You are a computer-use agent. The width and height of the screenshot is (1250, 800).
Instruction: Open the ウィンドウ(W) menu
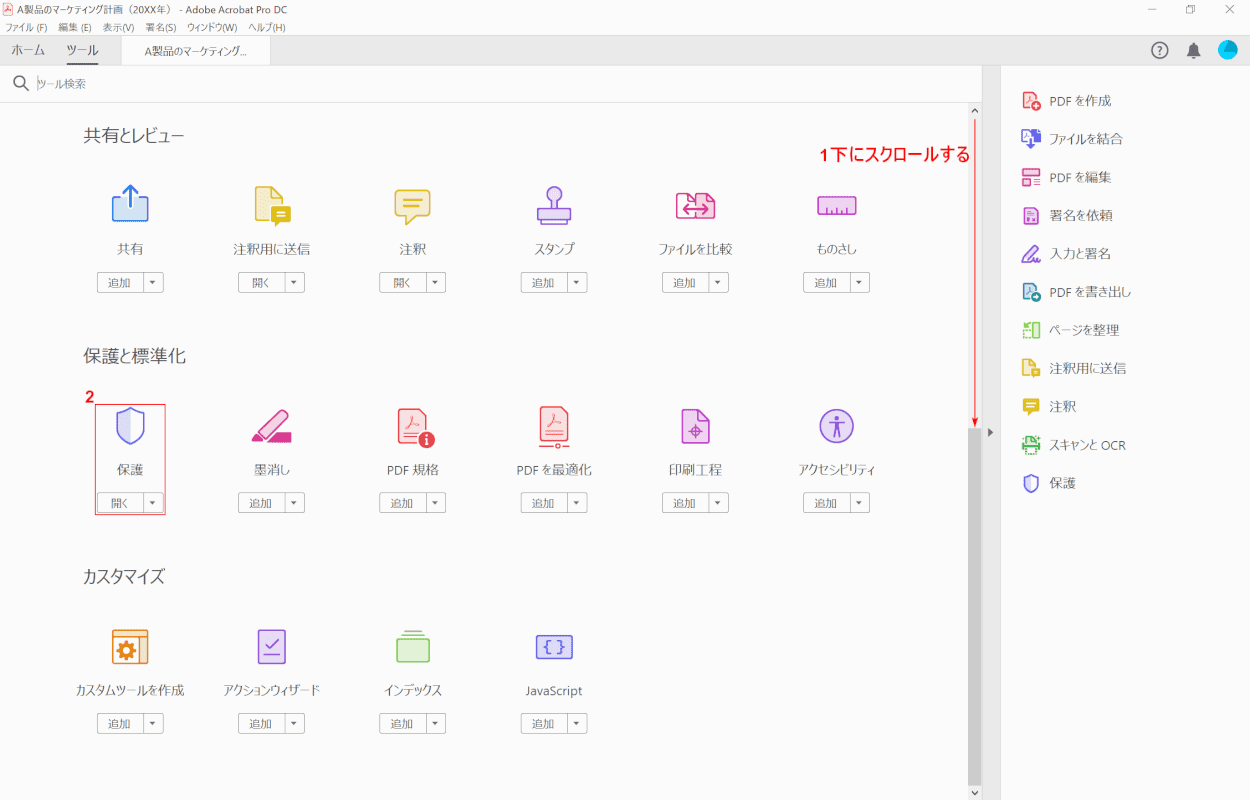213,27
